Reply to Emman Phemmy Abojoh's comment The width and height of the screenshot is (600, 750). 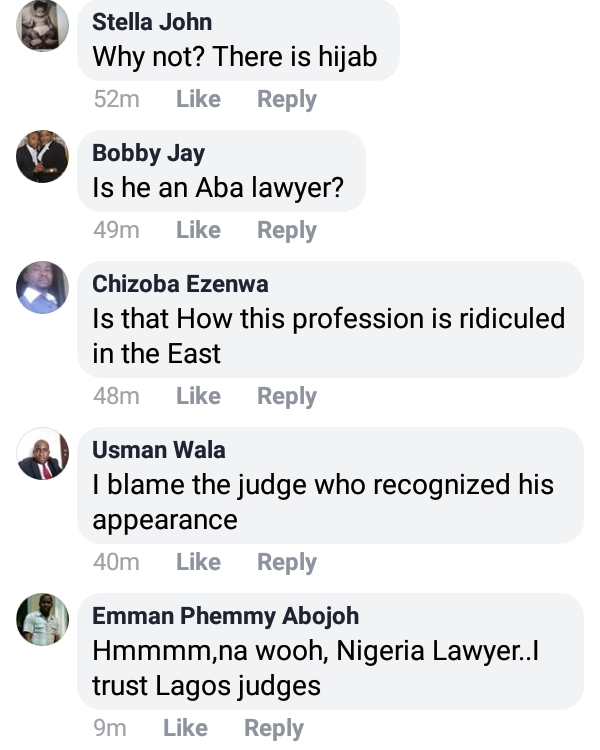click(273, 728)
